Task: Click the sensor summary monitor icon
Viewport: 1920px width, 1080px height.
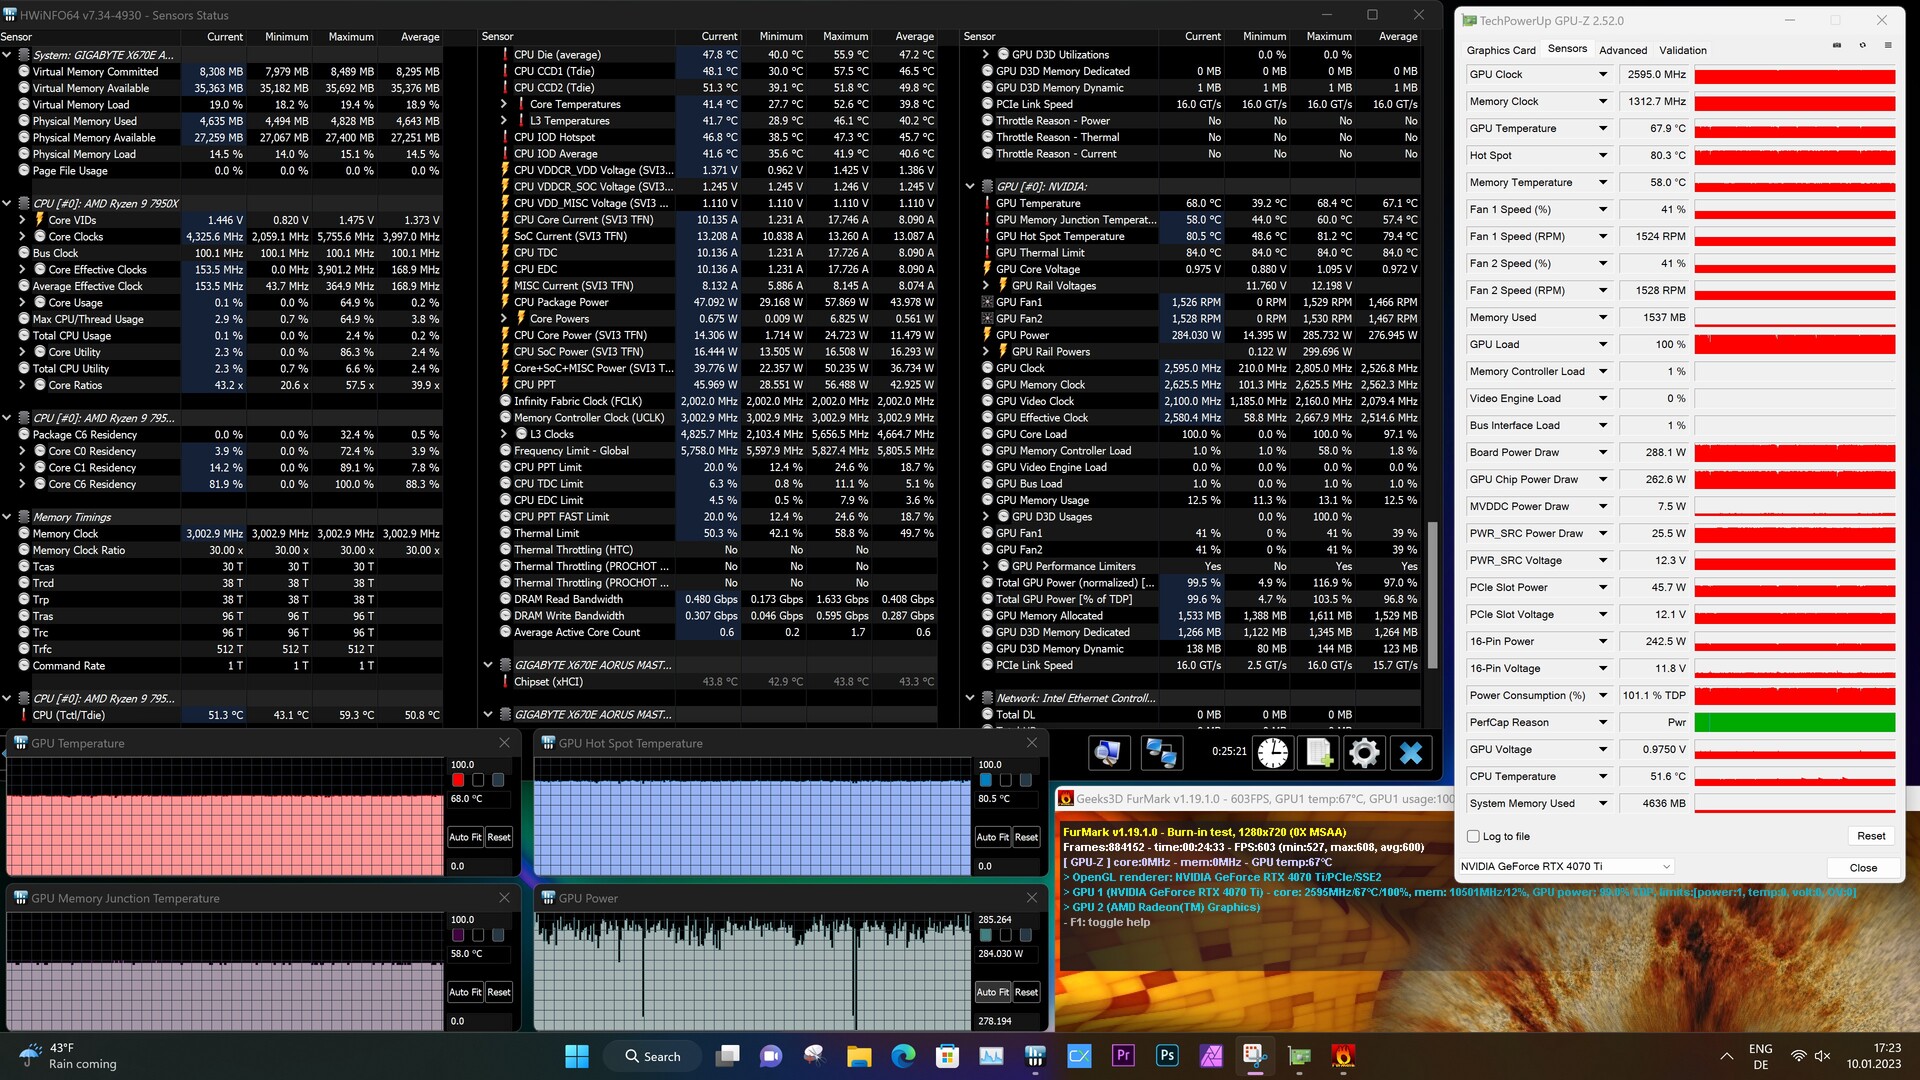Action: click(x=1107, y=752)
